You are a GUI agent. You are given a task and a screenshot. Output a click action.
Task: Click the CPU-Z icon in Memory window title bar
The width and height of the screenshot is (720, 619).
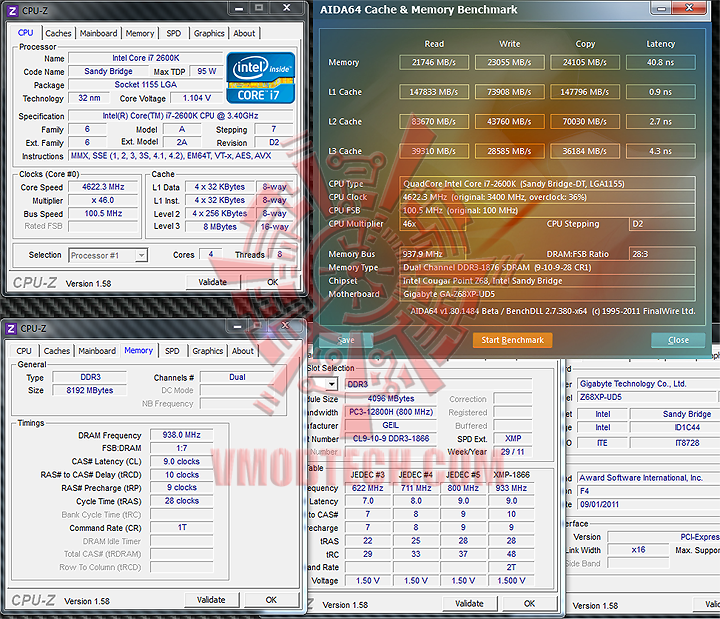11,328
